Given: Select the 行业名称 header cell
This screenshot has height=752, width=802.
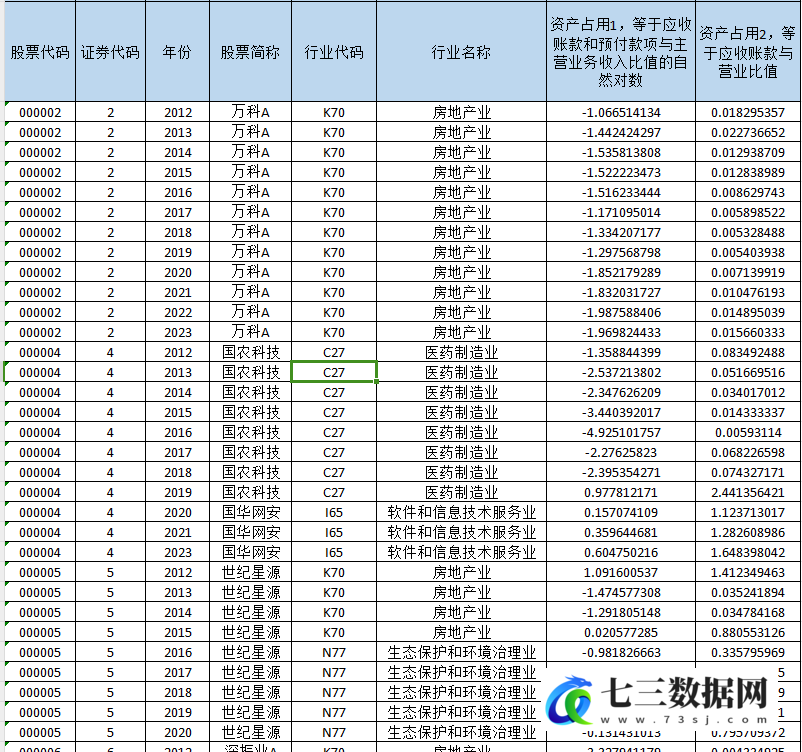Looking at the screenshot, I should (x=461, y=52).
